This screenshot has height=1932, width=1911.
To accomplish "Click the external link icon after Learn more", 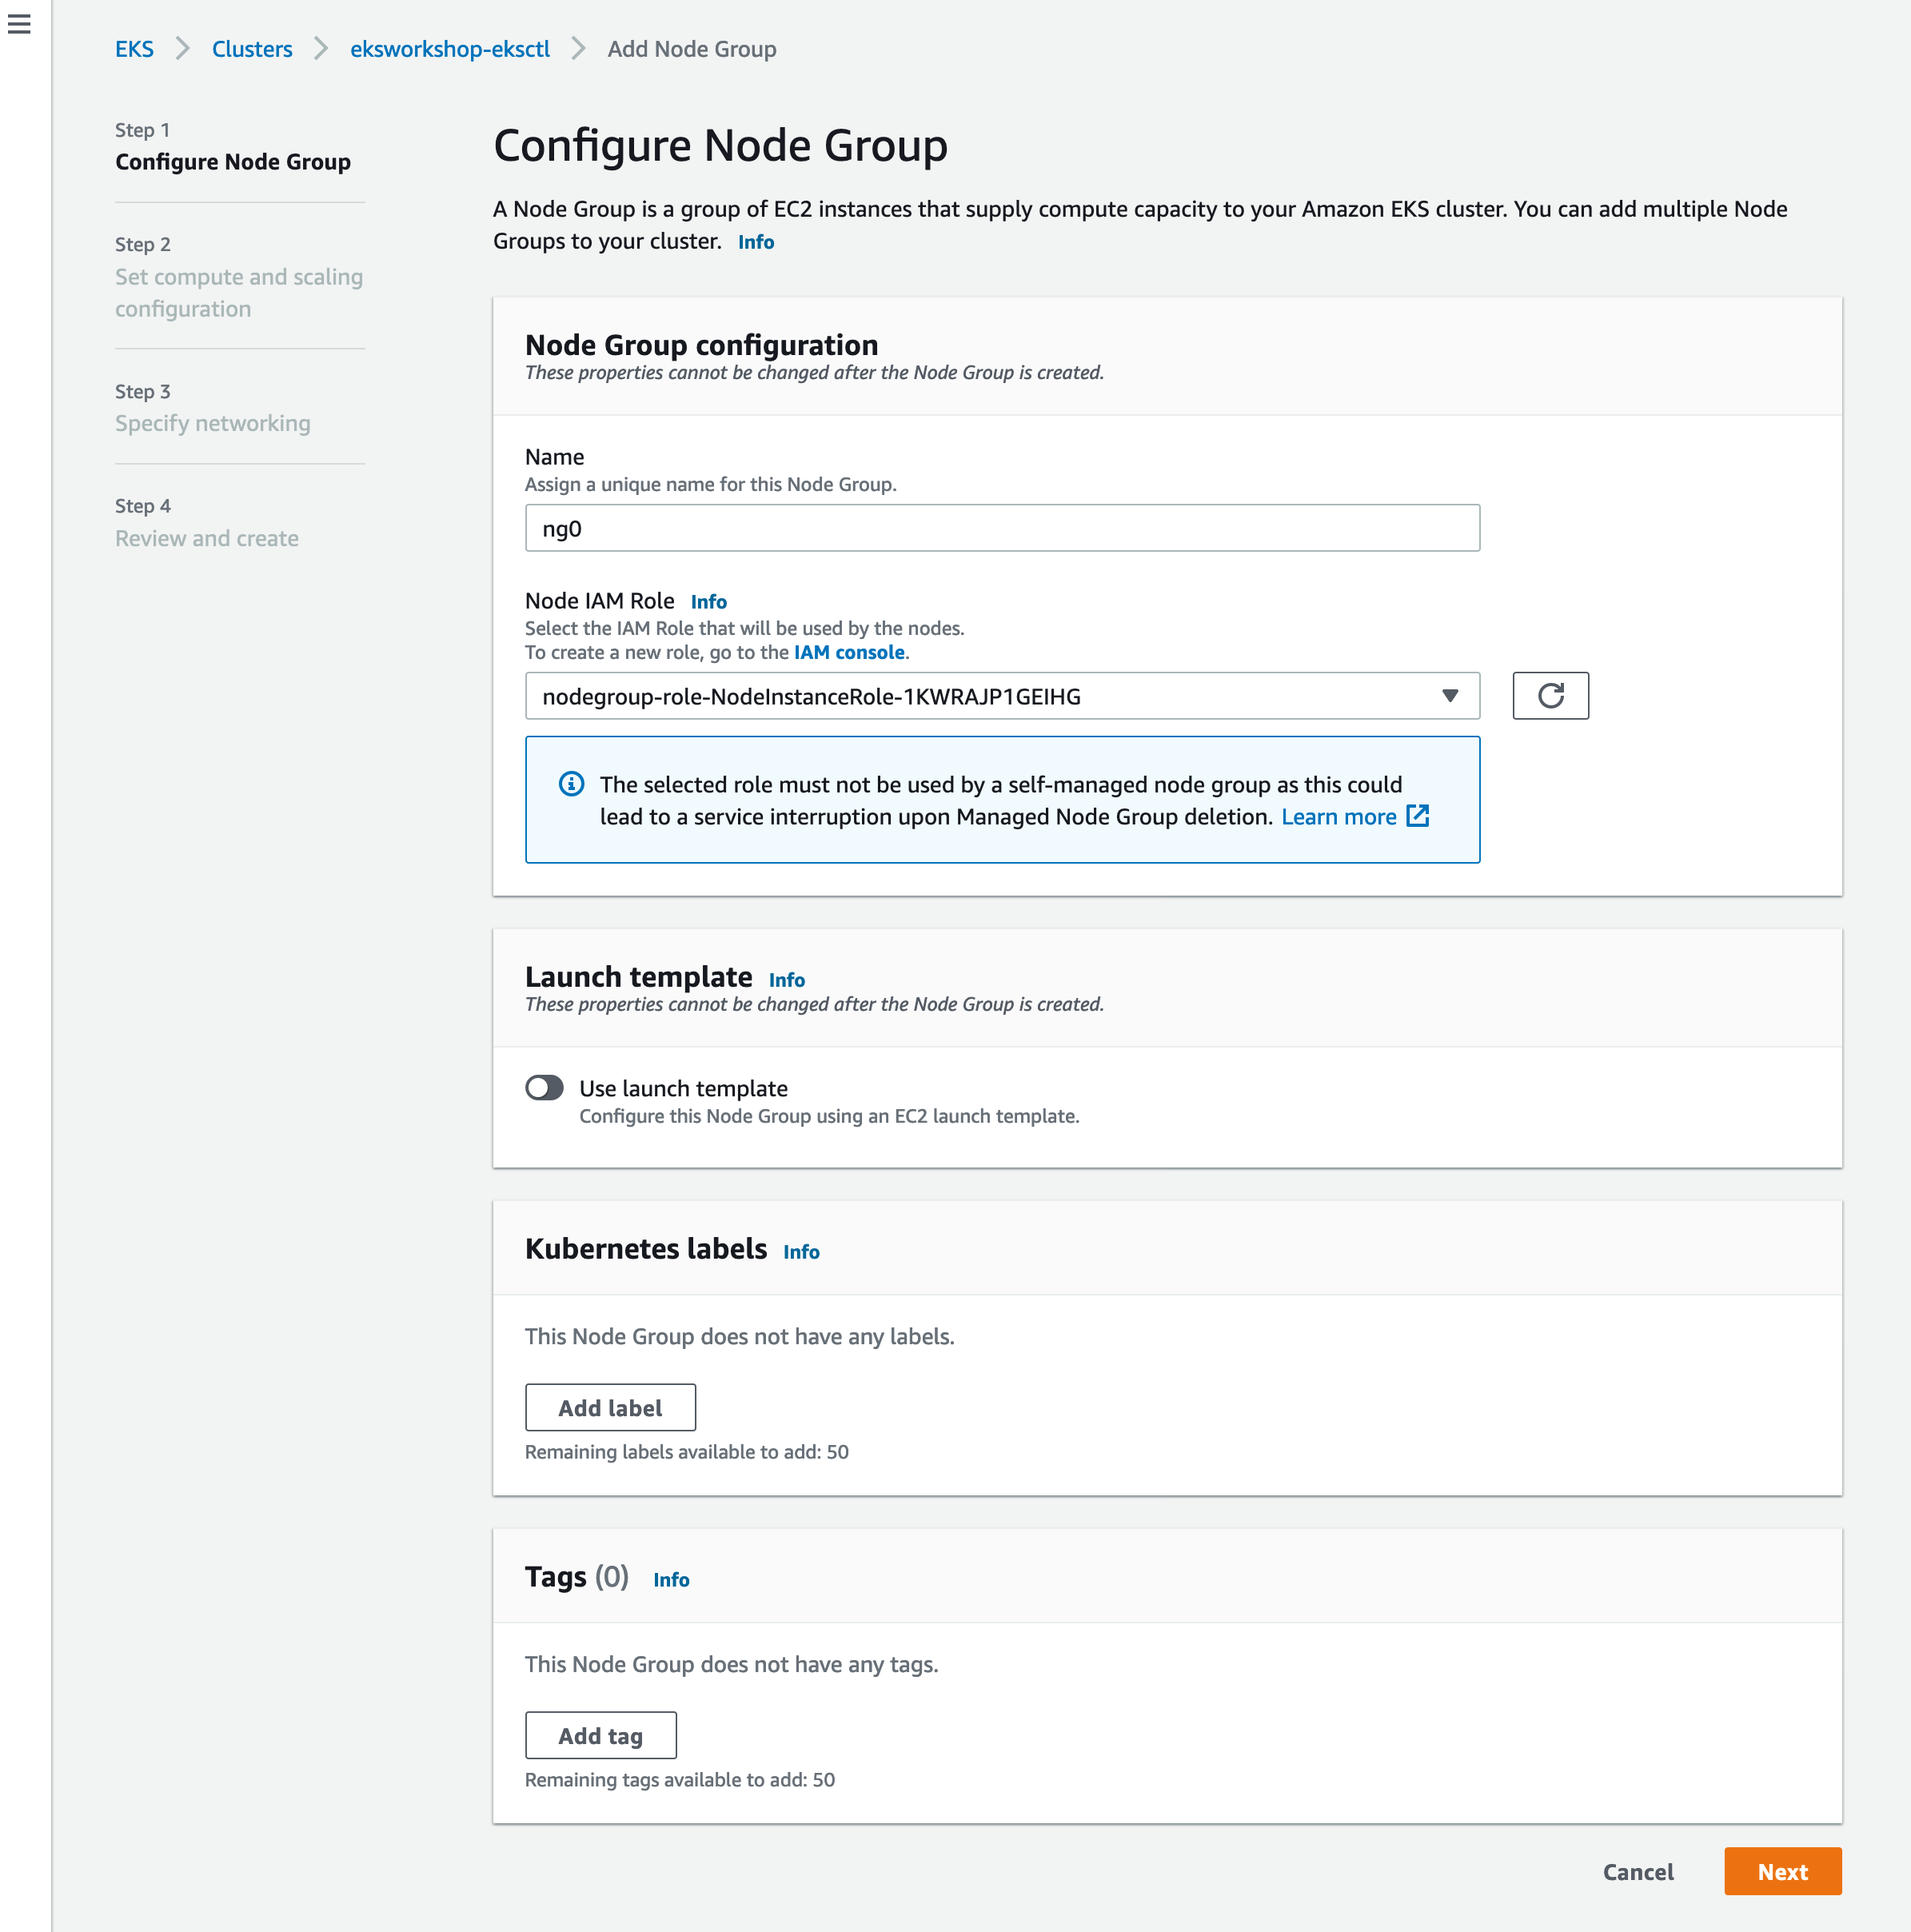I will tap(1417, 816).
